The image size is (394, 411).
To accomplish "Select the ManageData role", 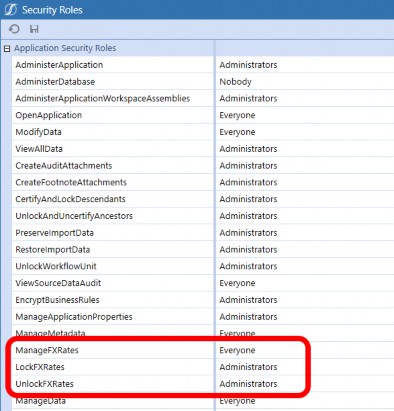I will [41, 401].
